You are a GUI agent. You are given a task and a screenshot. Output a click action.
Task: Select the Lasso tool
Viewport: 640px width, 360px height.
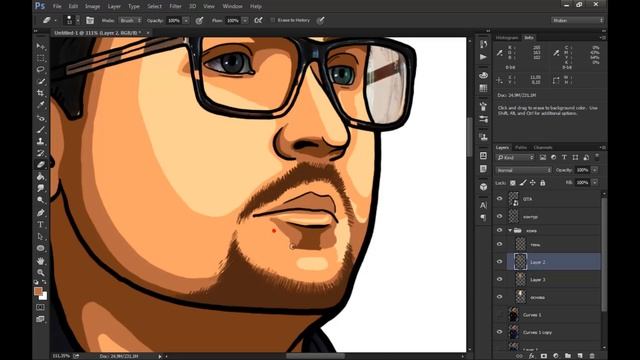click(x=40, y=69)
